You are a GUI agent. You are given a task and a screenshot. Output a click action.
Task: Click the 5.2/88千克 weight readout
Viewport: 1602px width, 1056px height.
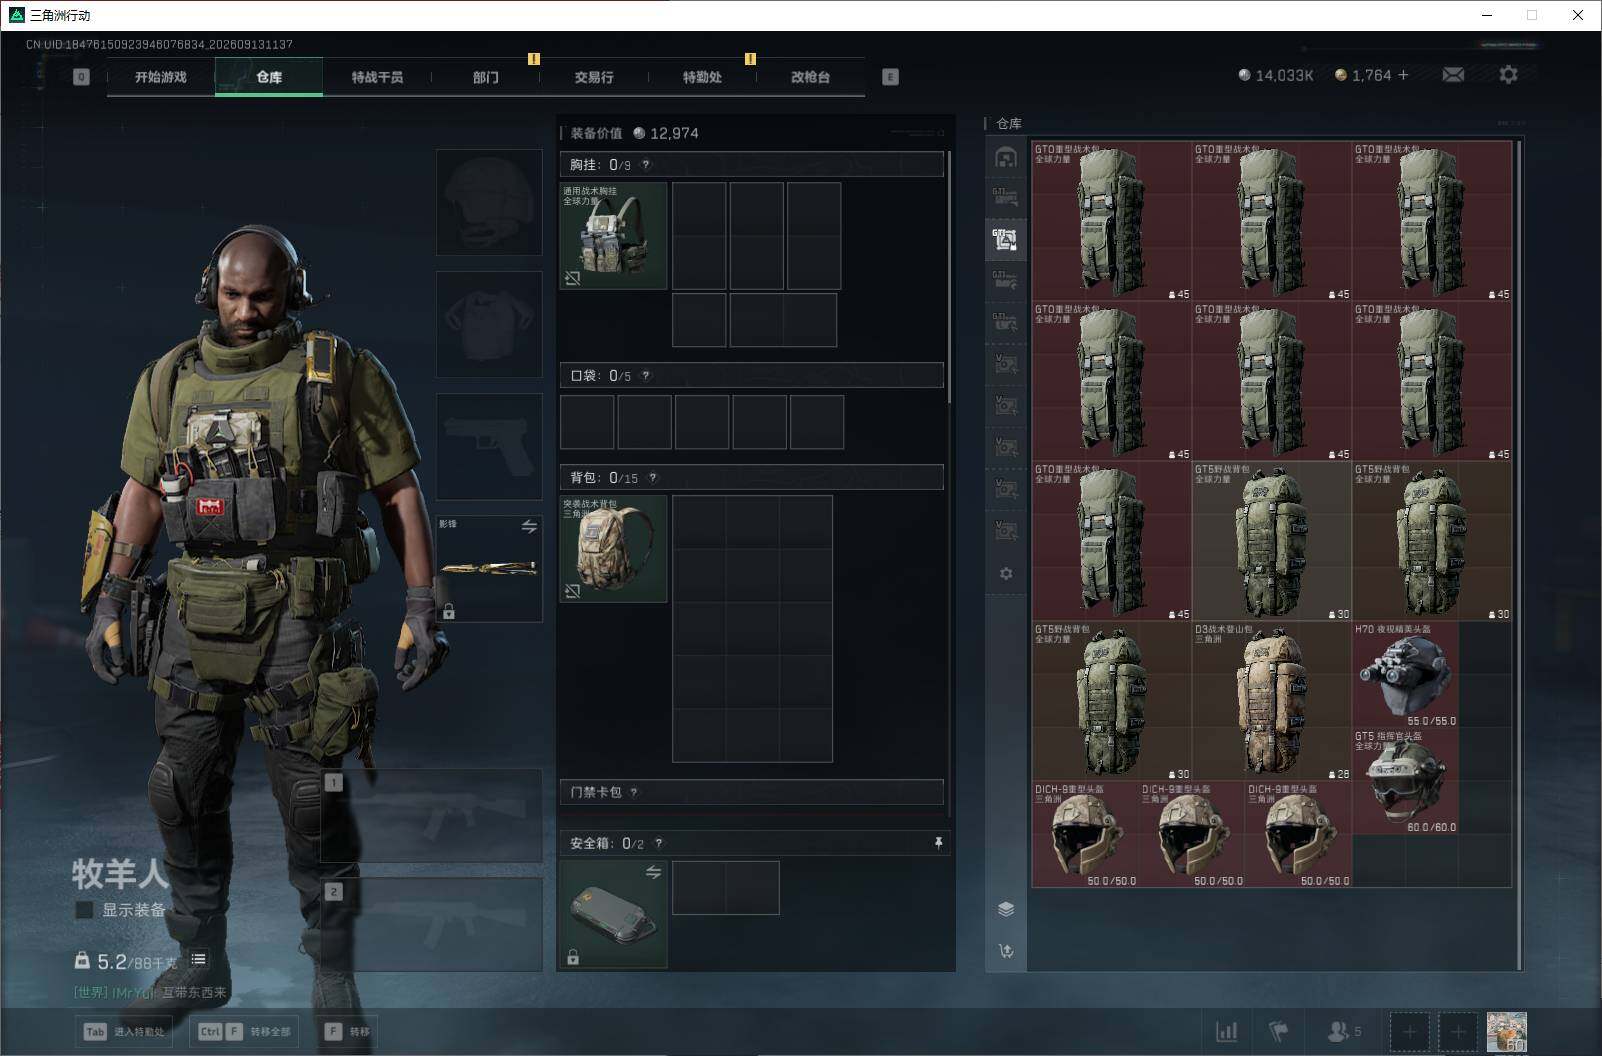[127, 961]
